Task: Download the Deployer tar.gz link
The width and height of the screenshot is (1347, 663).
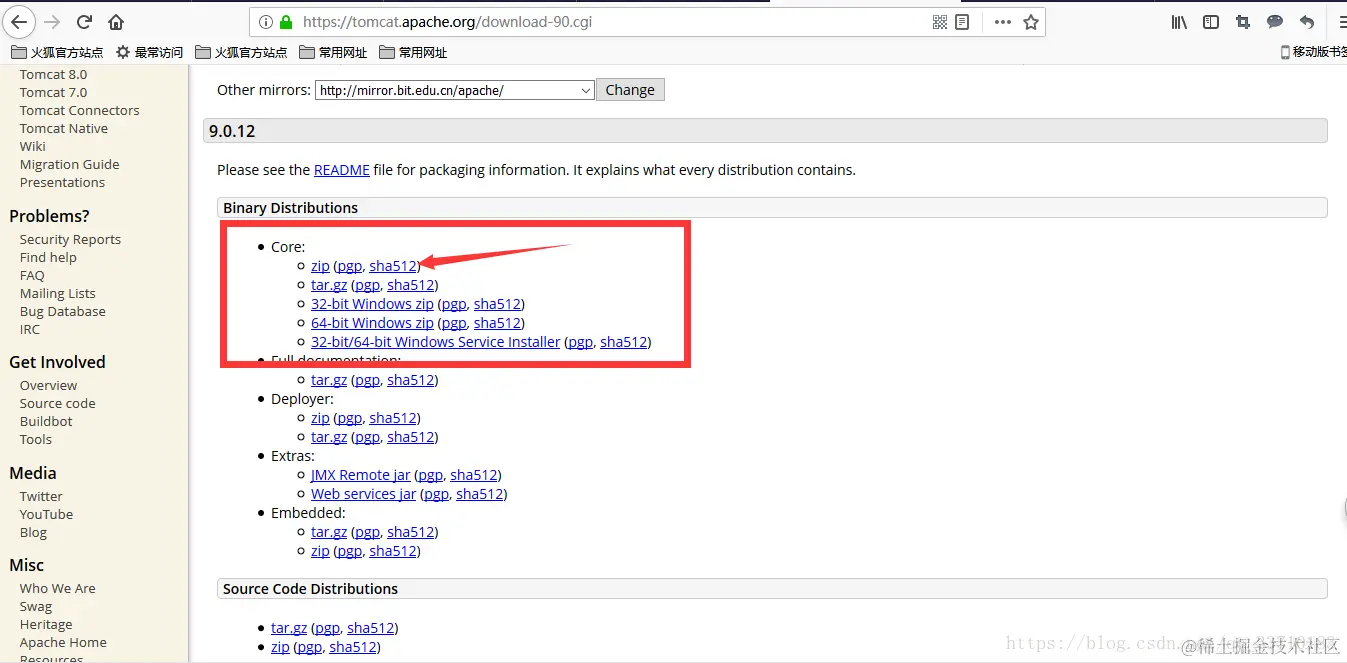Action: click(x=329, y=437)
